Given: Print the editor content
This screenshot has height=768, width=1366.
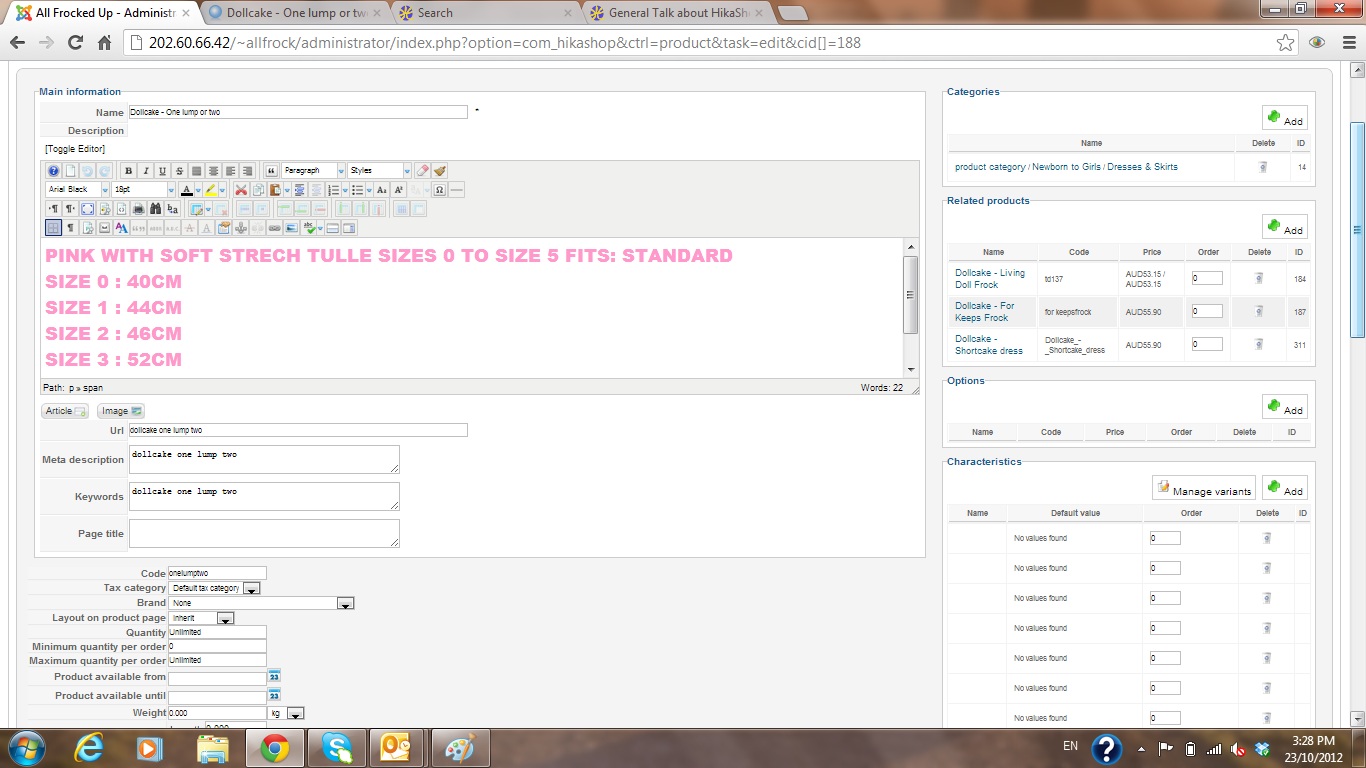Looking at the screenshot, I should pyautogui.click(x=138, y=209).
